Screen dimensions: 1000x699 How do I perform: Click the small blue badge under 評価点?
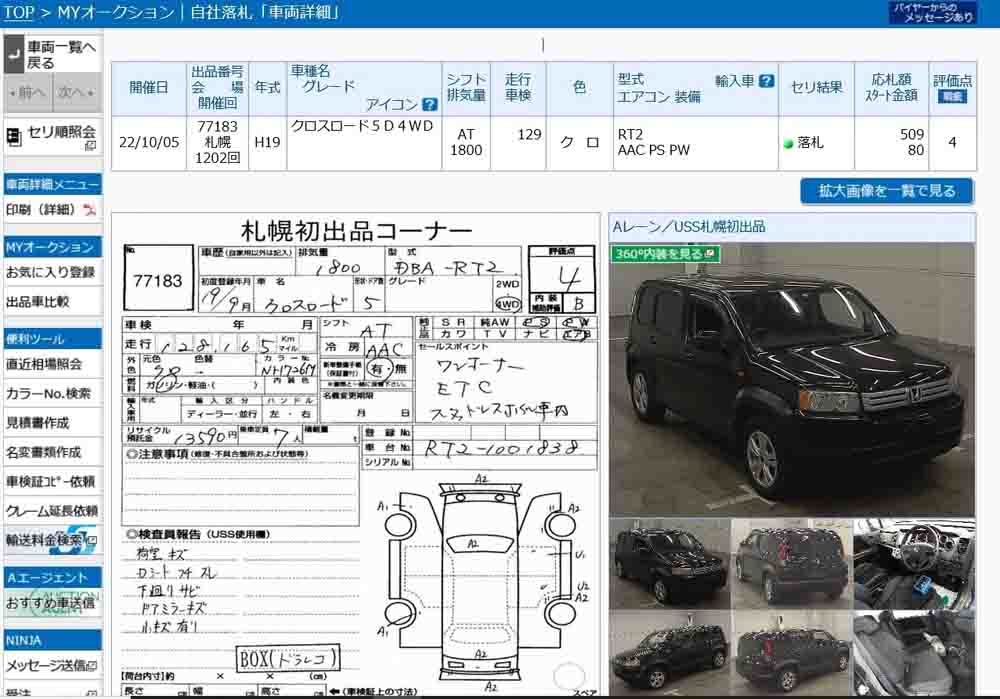(x=952, y=97)
